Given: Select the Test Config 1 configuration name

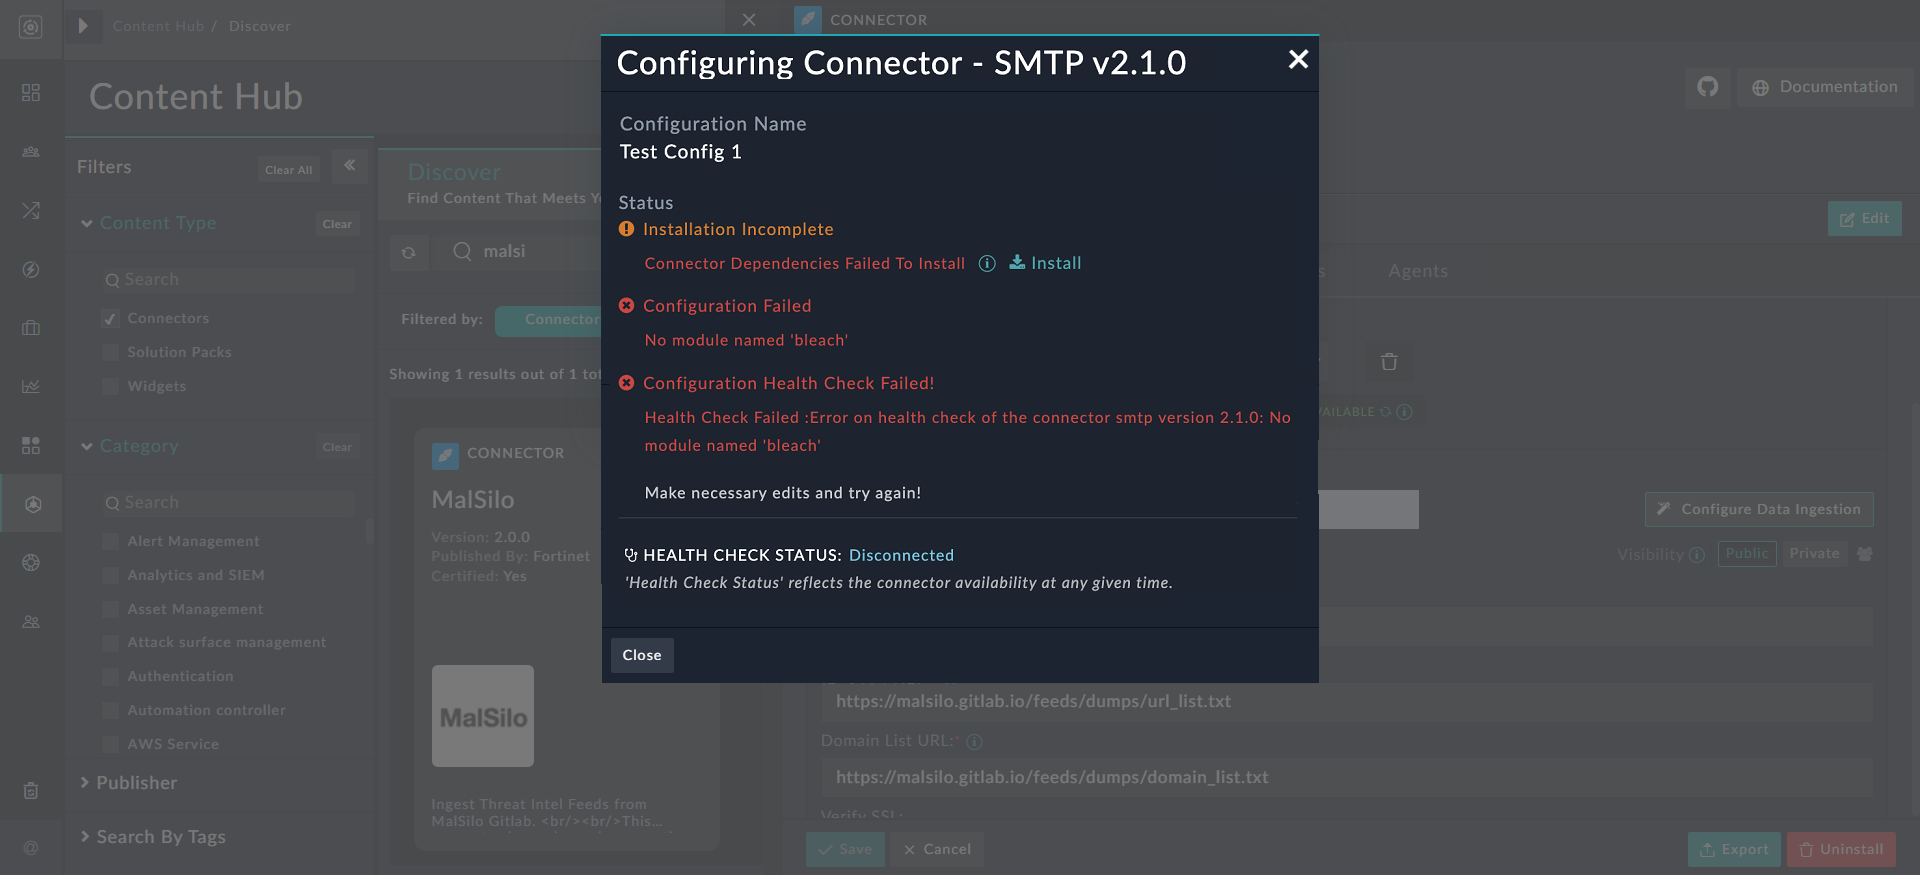Looking at the screenshot, I should (x=680, y=152).
